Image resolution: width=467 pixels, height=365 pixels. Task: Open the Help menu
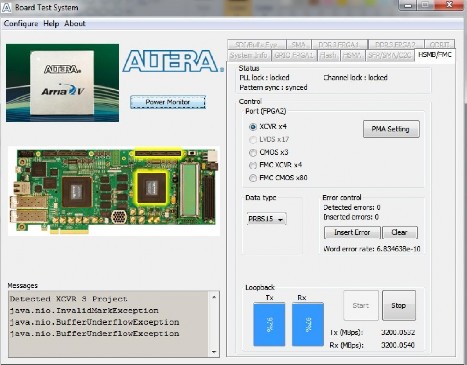click(x=51, y=24)
